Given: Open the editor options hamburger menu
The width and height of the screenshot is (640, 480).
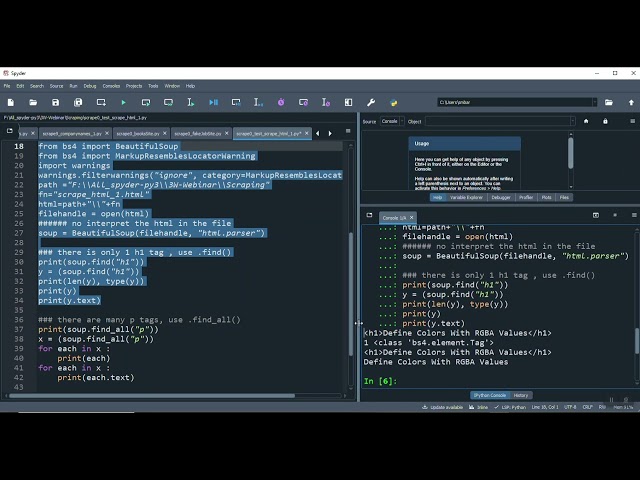Looking at the screenshot, I should (x=348, y=131).
